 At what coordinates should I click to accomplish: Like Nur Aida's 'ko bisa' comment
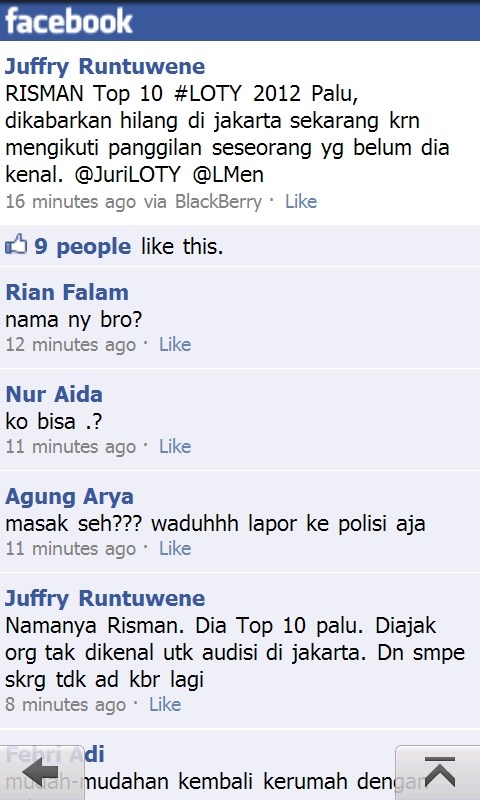click(175, 447)
